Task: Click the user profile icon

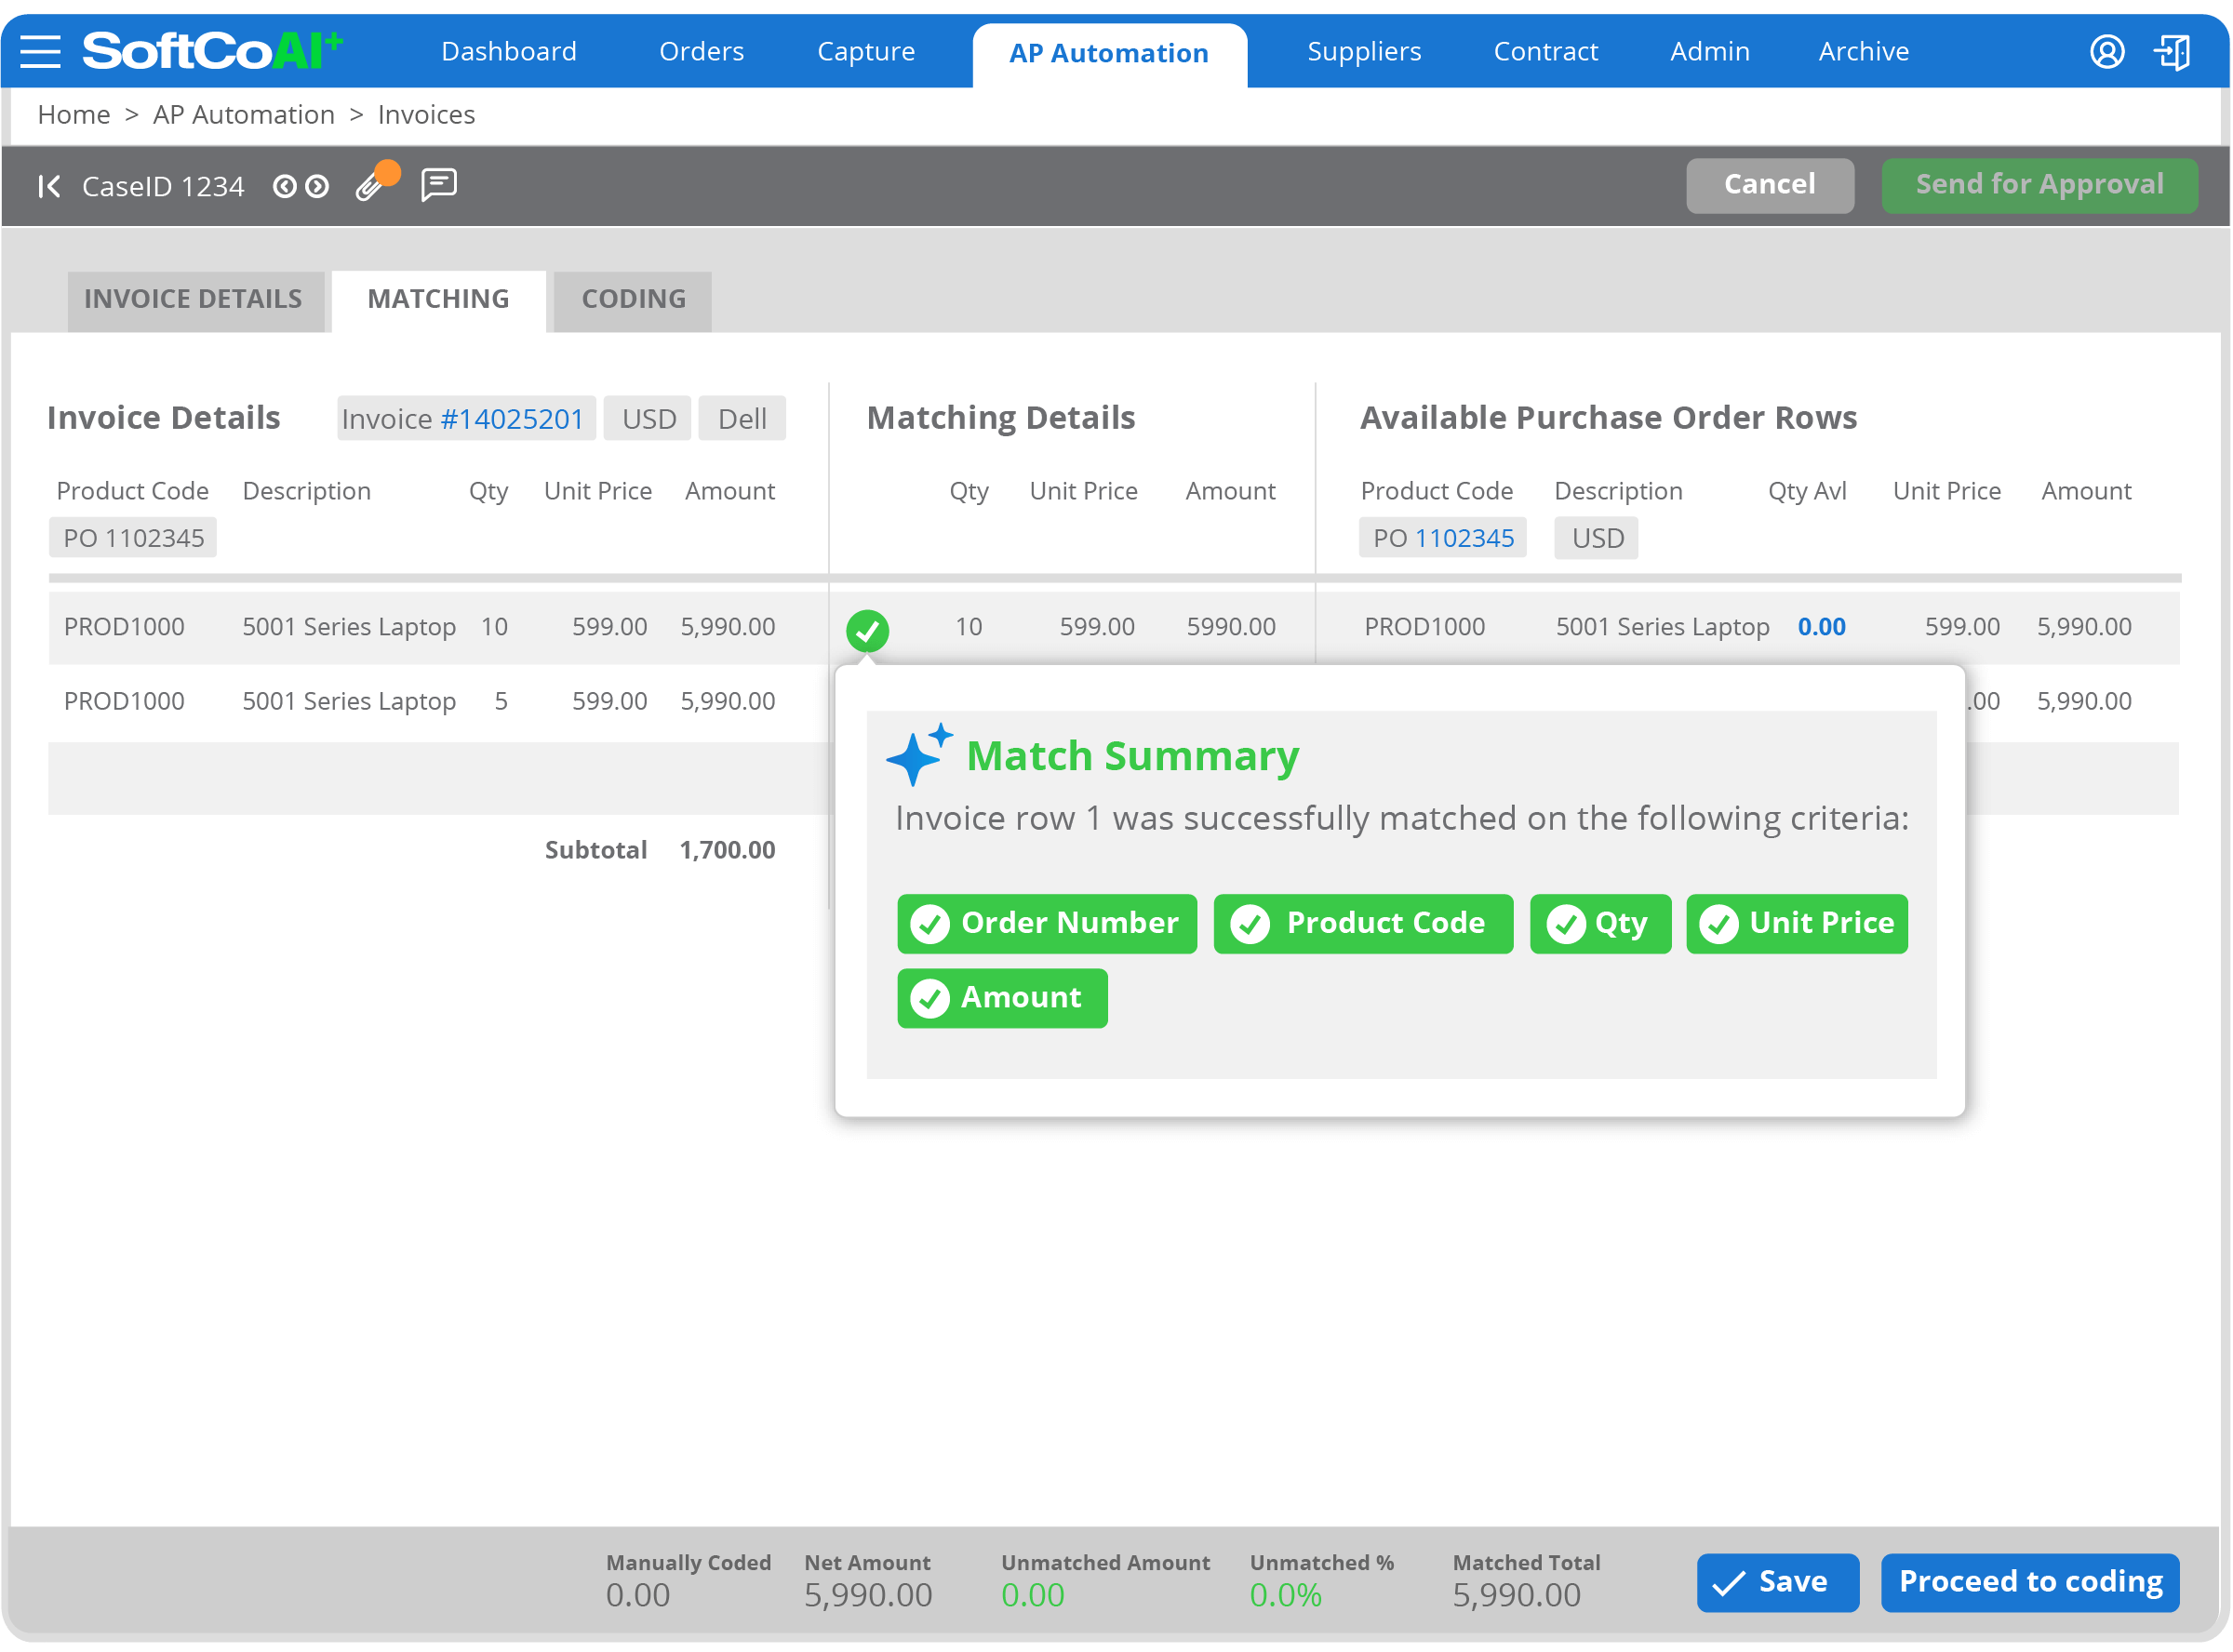Action: 2106,51
